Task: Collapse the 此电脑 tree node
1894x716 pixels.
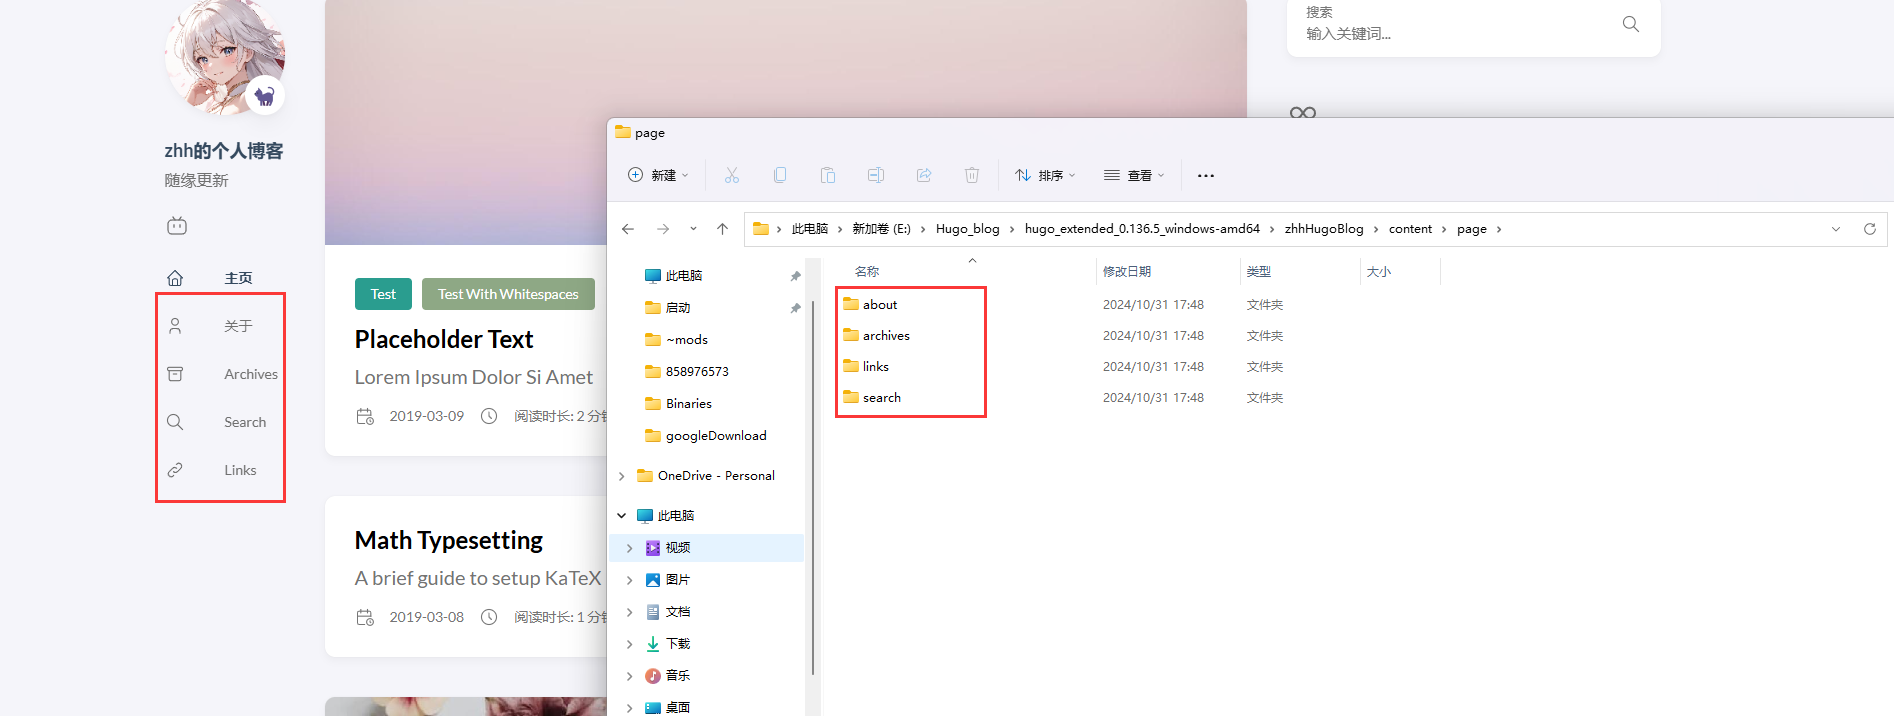Action: coord(622,516)
